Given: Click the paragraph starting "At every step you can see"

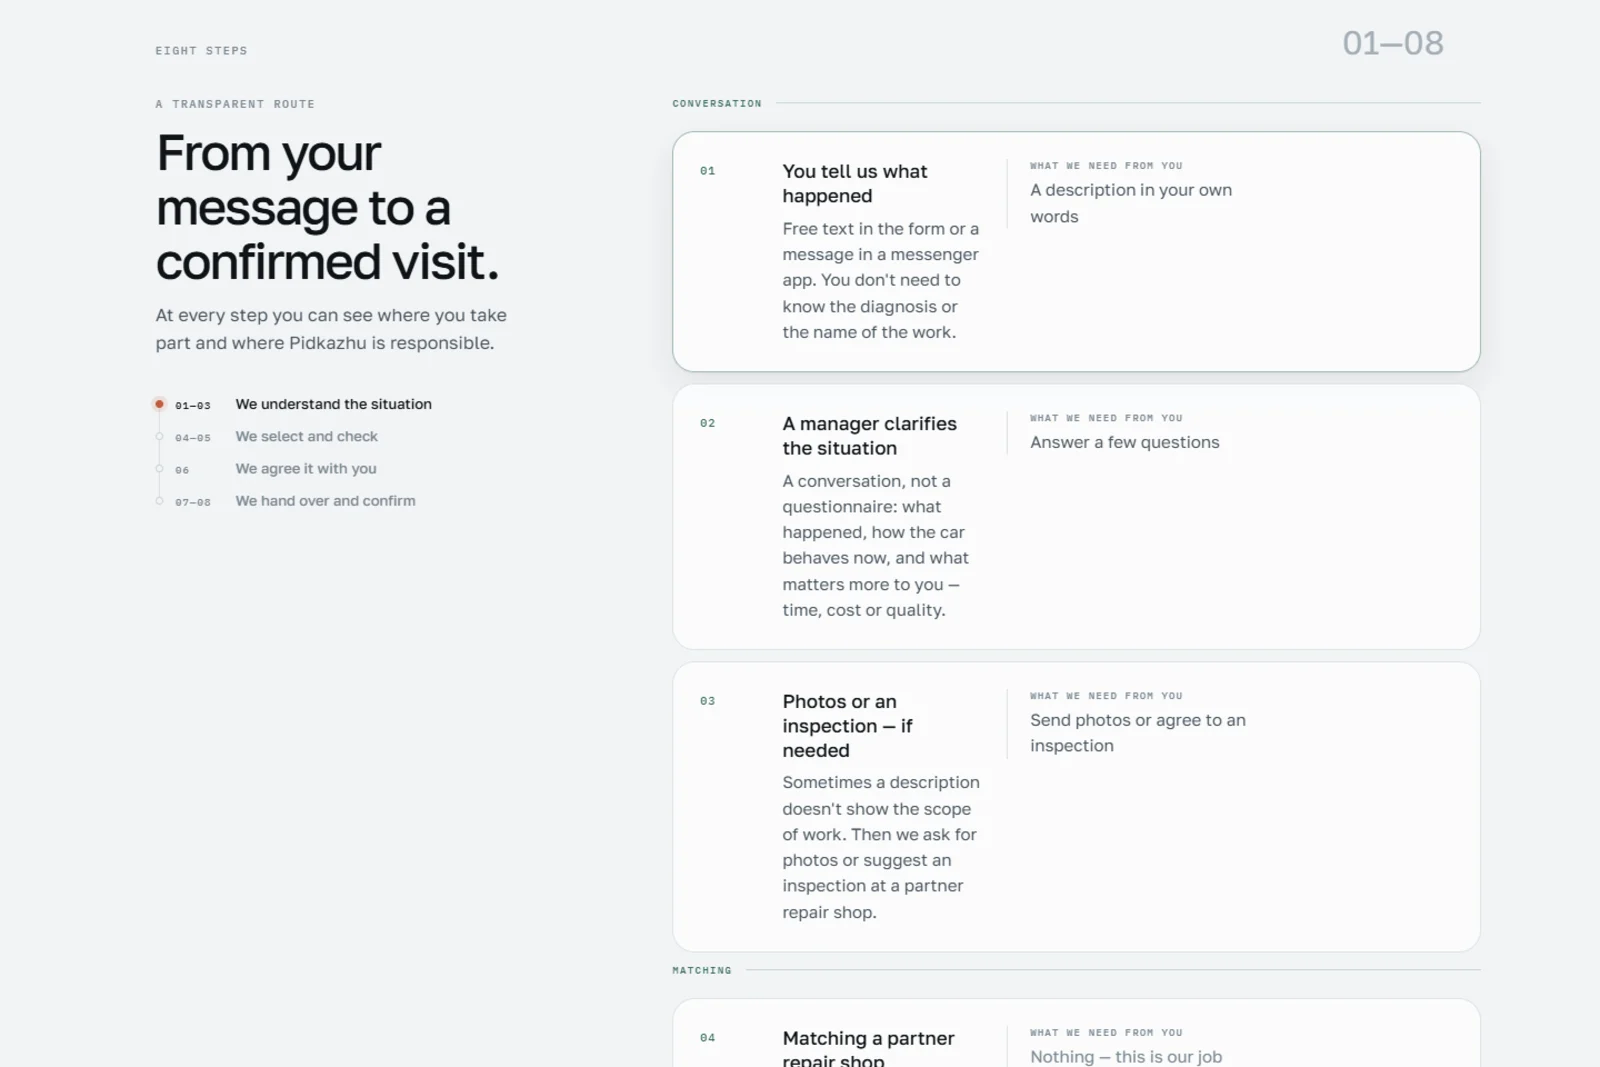Looking at the screenshot, I should pyautogui.click(x=331, y=329).
